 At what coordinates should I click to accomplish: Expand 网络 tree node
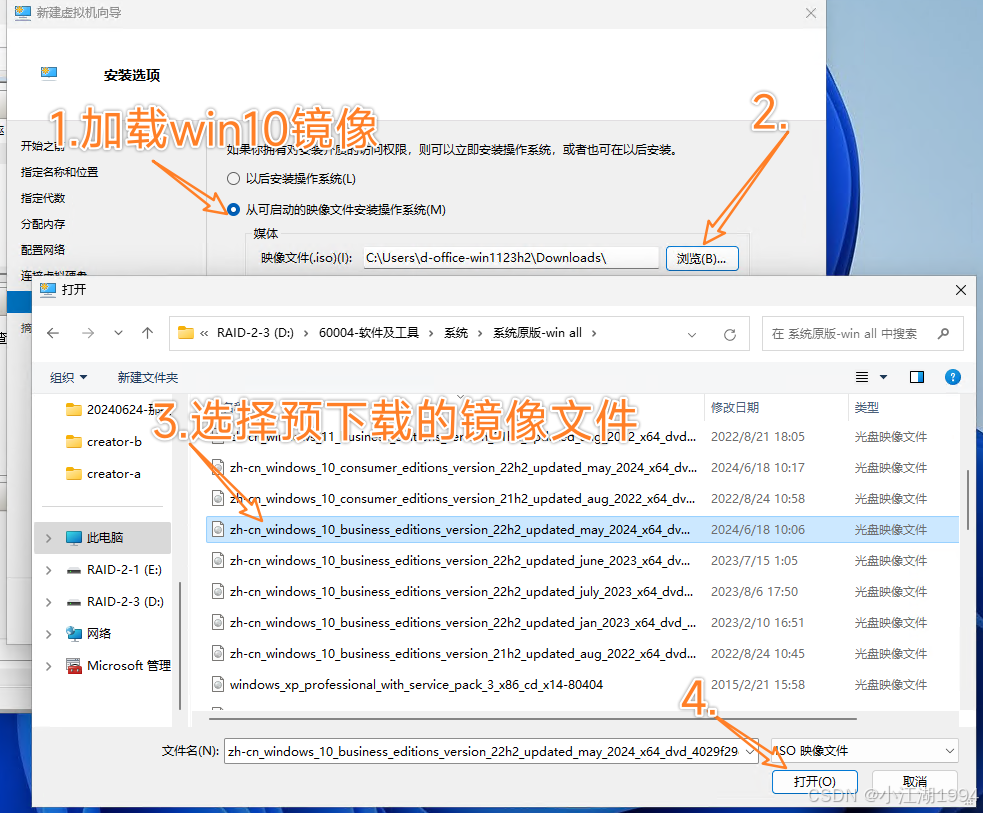pyautogui.click(x=49, y=634)
